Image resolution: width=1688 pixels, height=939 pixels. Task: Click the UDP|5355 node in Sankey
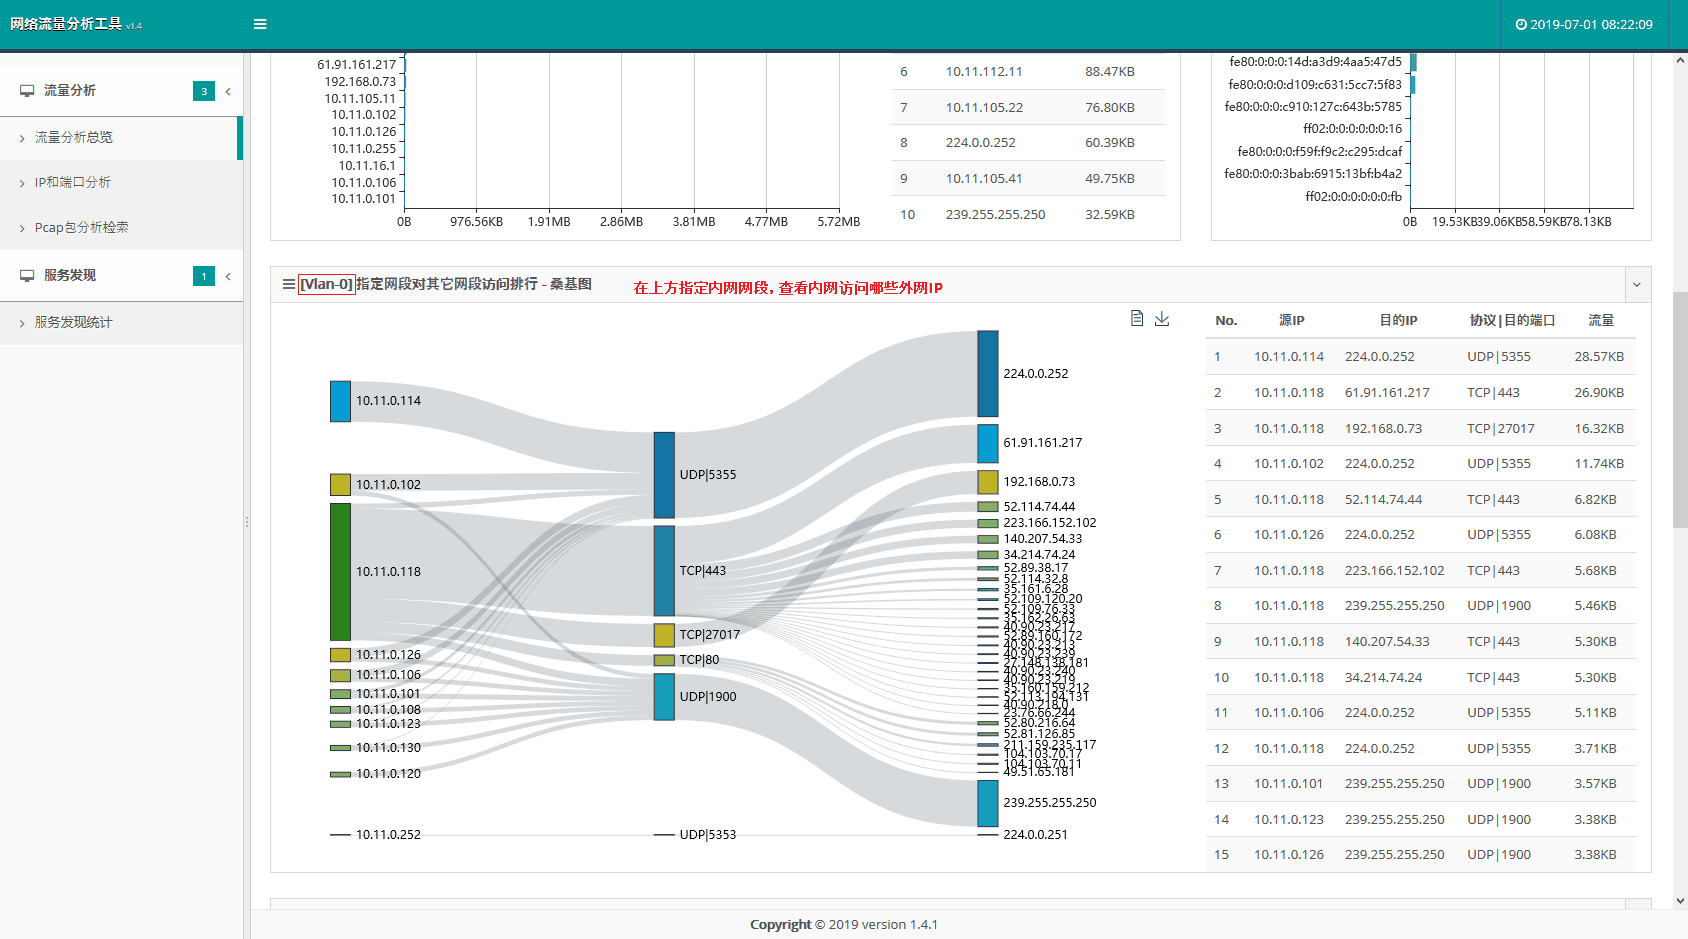(x=664, y=474)
